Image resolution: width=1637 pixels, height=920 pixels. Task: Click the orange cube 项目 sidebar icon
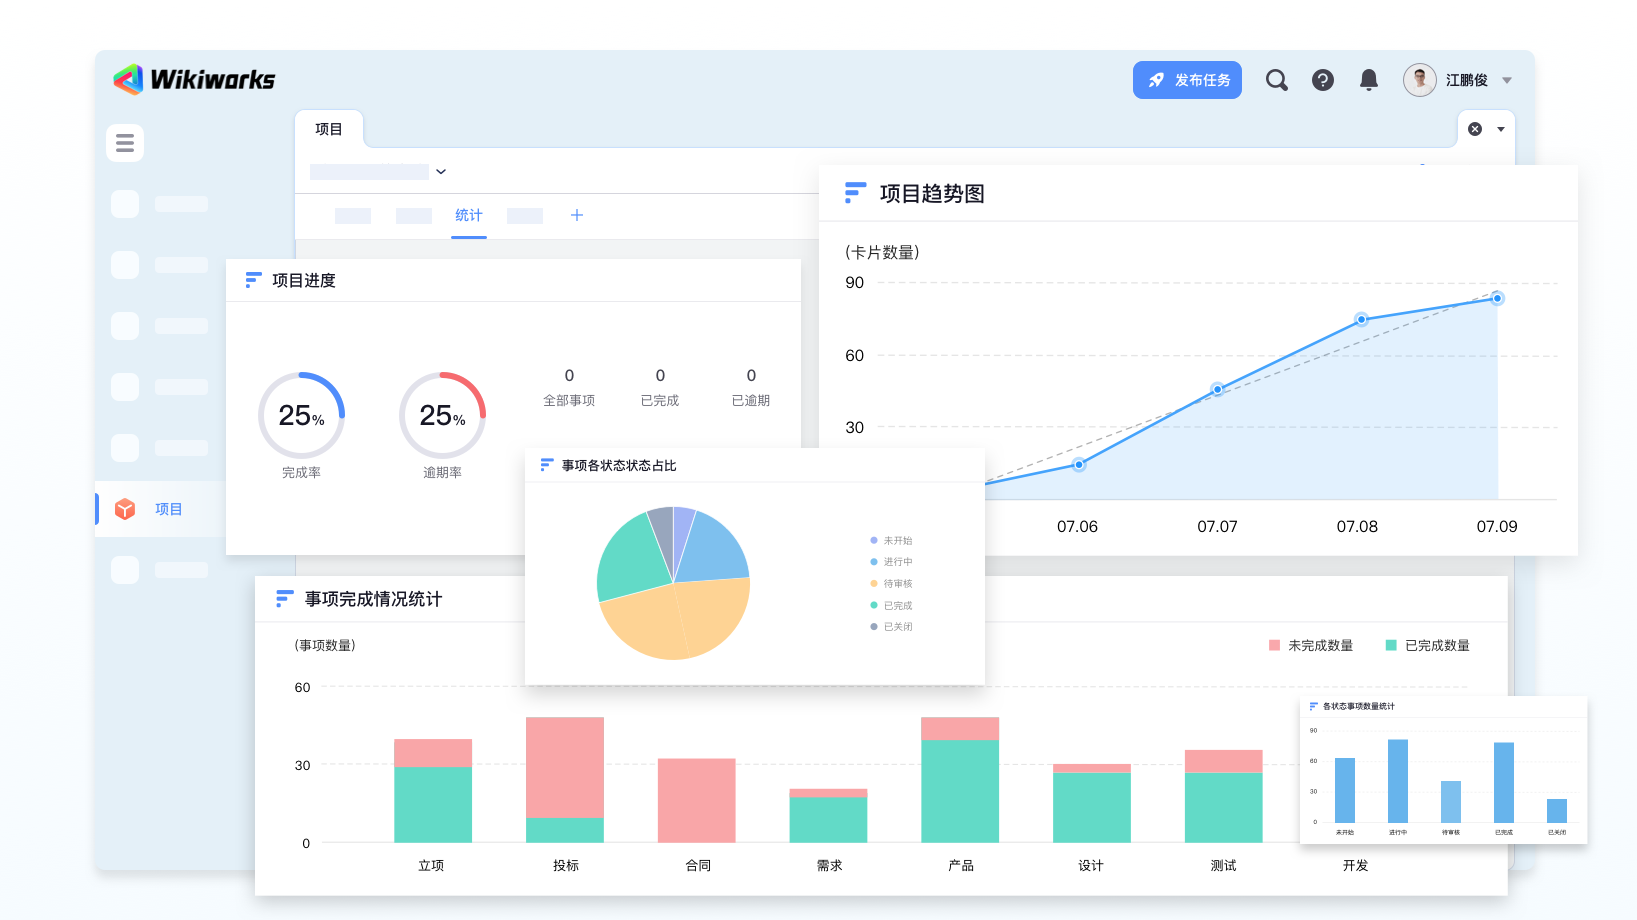[x=125, y=509]
